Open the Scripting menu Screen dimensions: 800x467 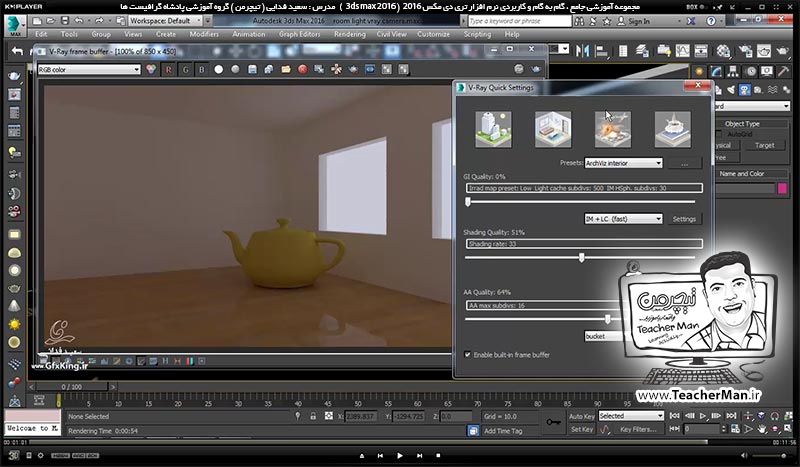pos(477,34)
